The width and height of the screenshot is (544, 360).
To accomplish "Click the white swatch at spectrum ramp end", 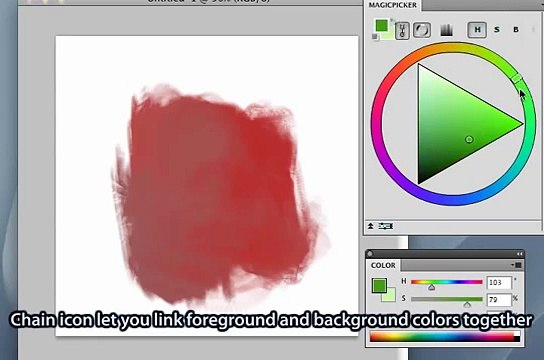I will tap(517, 334).
